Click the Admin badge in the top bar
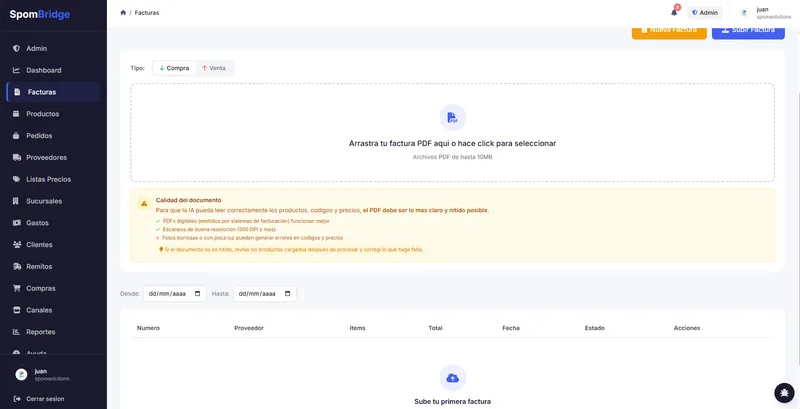The image size is (800, 409). pos(705,13)
